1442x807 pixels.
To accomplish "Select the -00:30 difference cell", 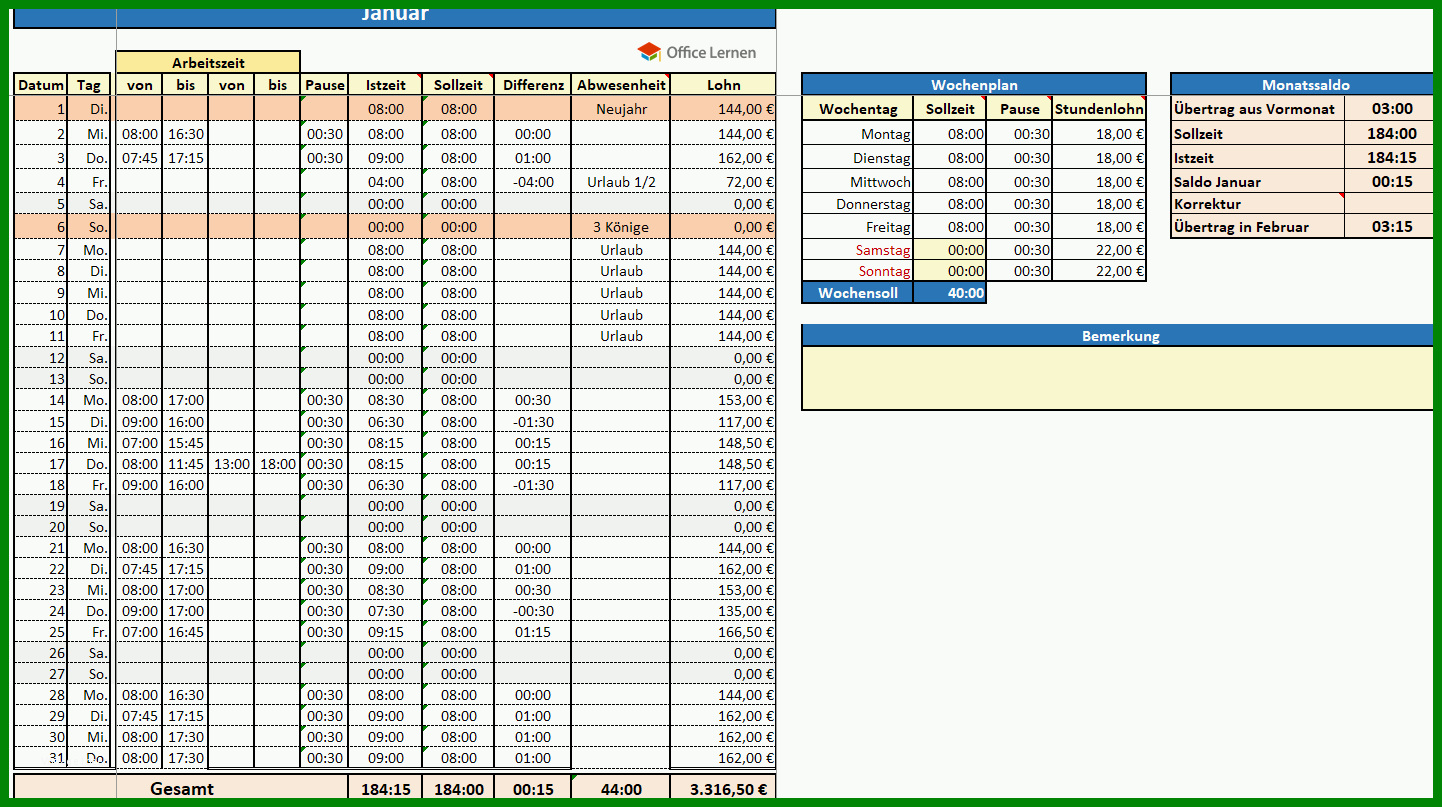I will coord(533,611).
